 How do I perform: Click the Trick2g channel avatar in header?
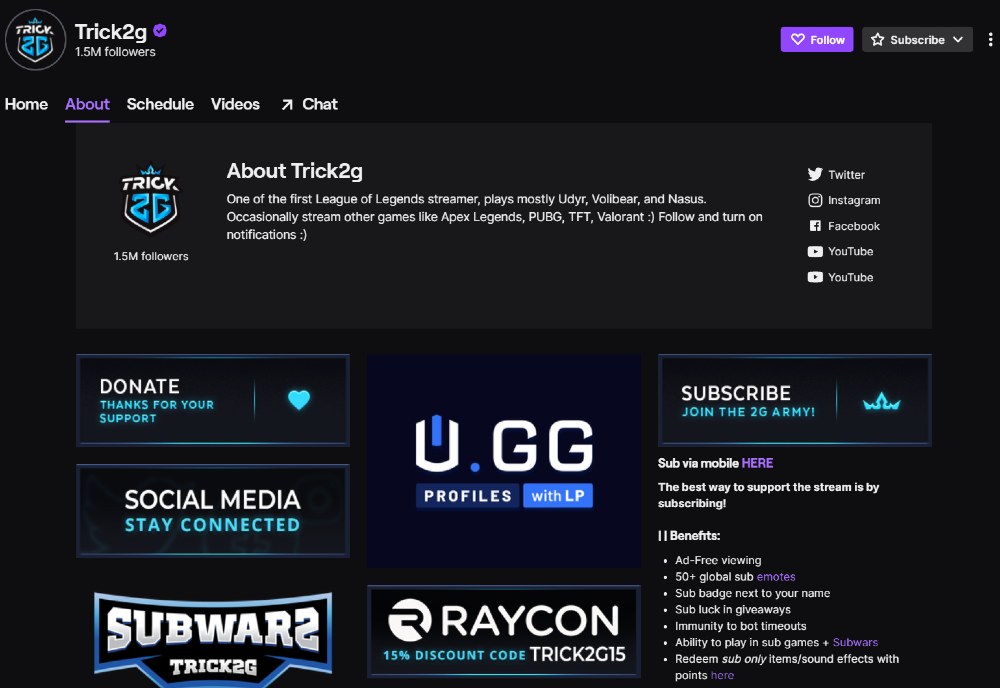(x=35, y=40)
